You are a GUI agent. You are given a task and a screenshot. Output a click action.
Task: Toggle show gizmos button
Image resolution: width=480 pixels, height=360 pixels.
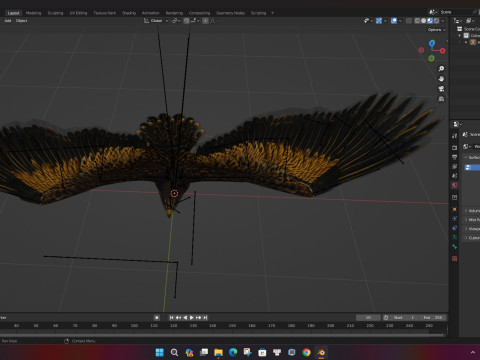pyautogui.click(x=379, y=21)
